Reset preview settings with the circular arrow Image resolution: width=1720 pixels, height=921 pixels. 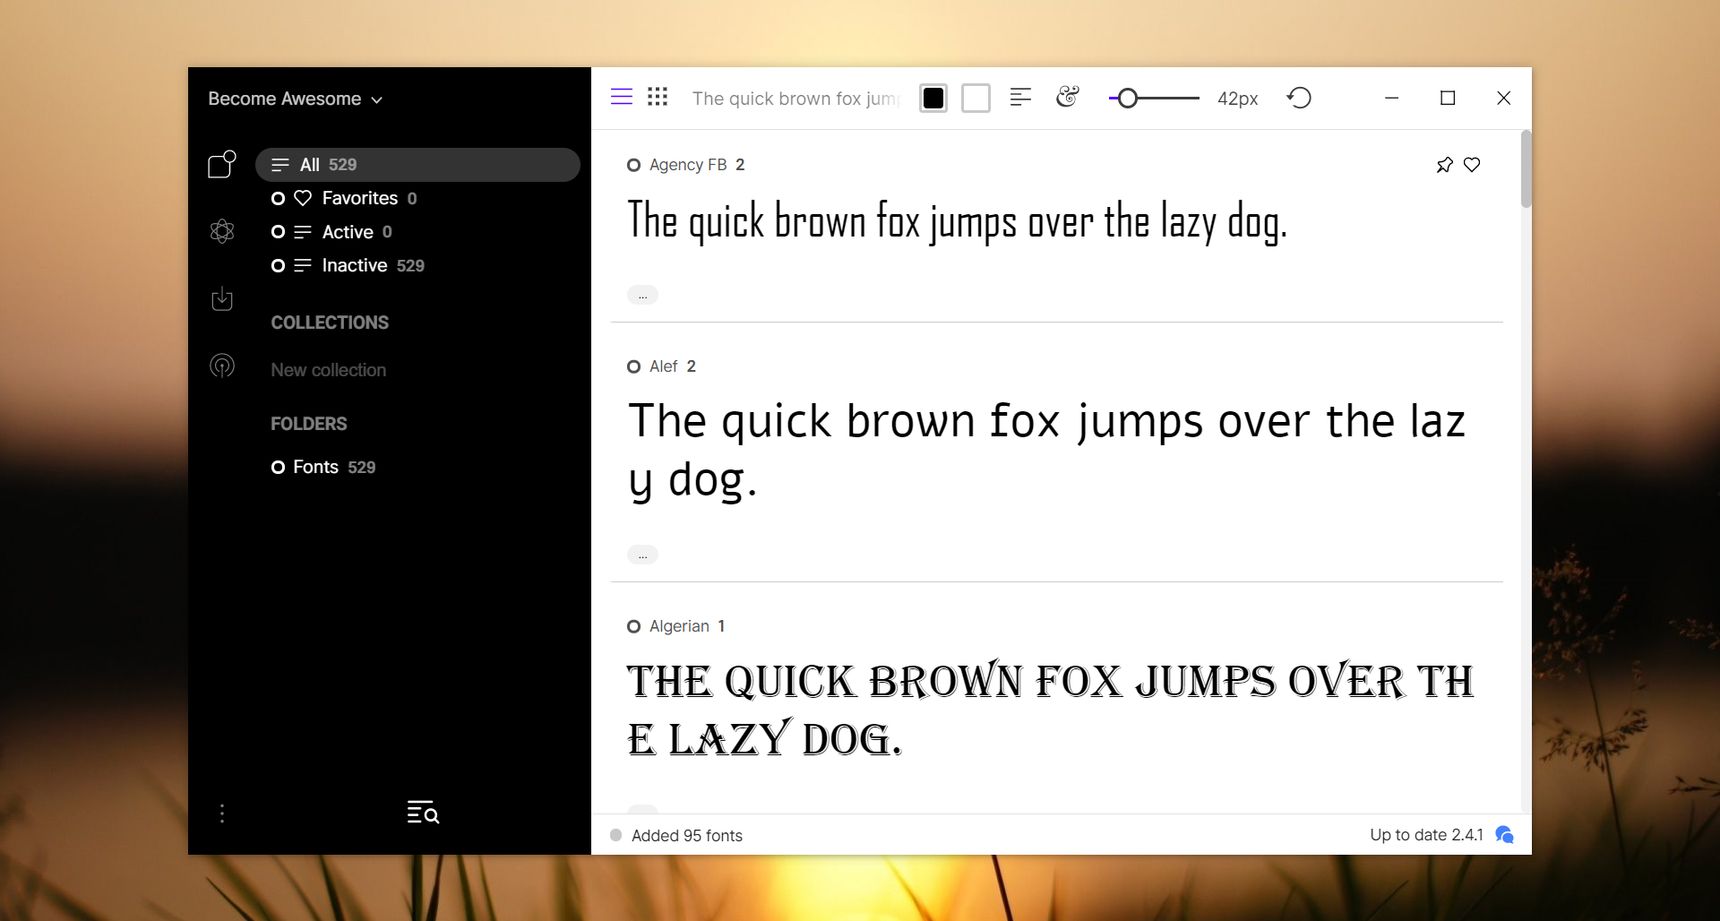(x=1299, y=98)
